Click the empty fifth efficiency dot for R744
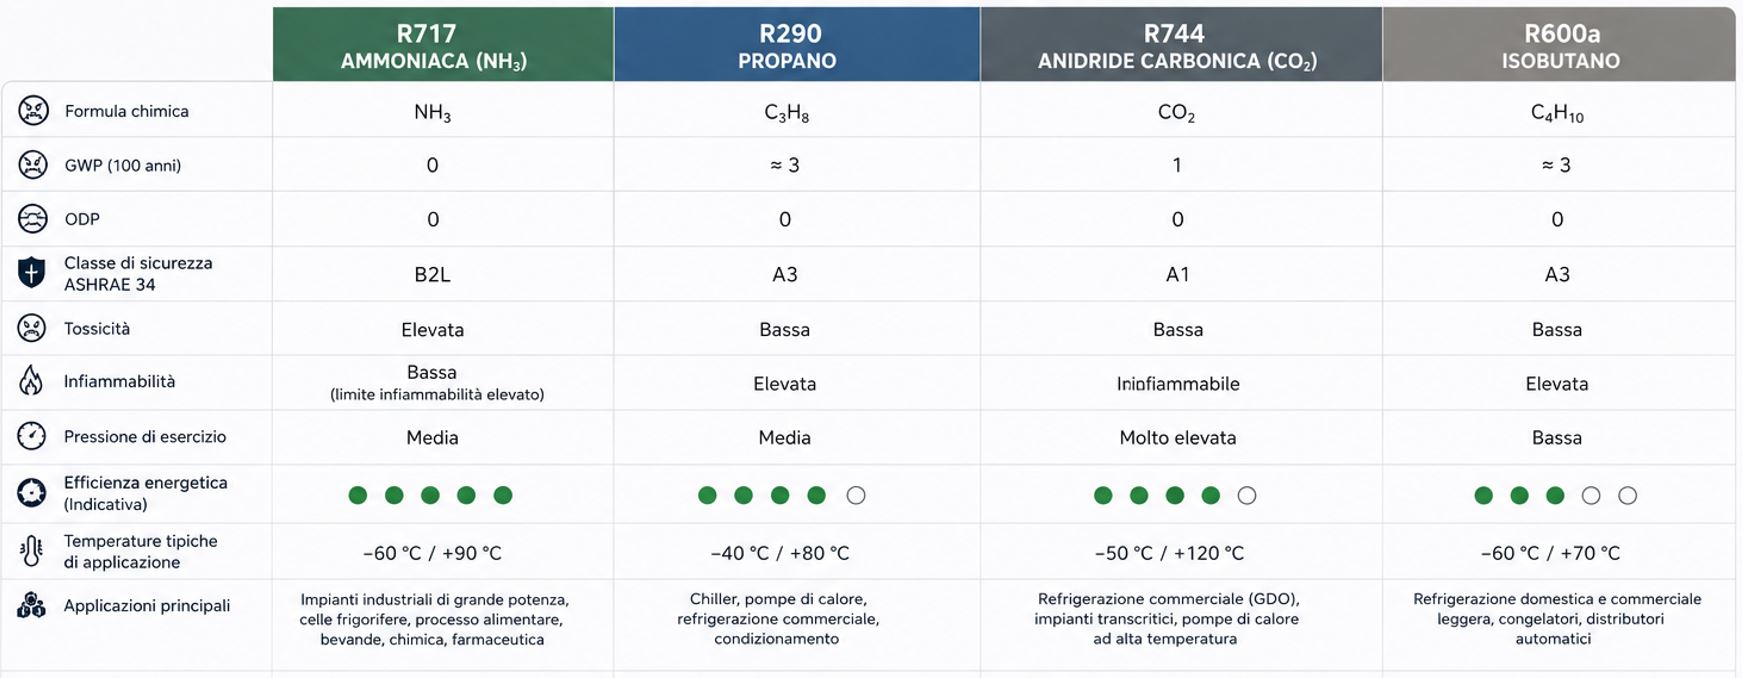 pos(1247,495)
